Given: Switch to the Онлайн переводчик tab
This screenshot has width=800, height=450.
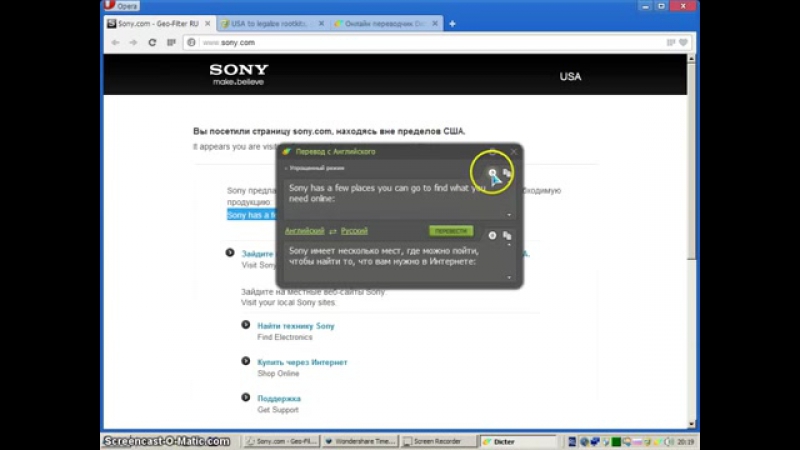Looking at the screenshot, I should click(x=386, y=23).
